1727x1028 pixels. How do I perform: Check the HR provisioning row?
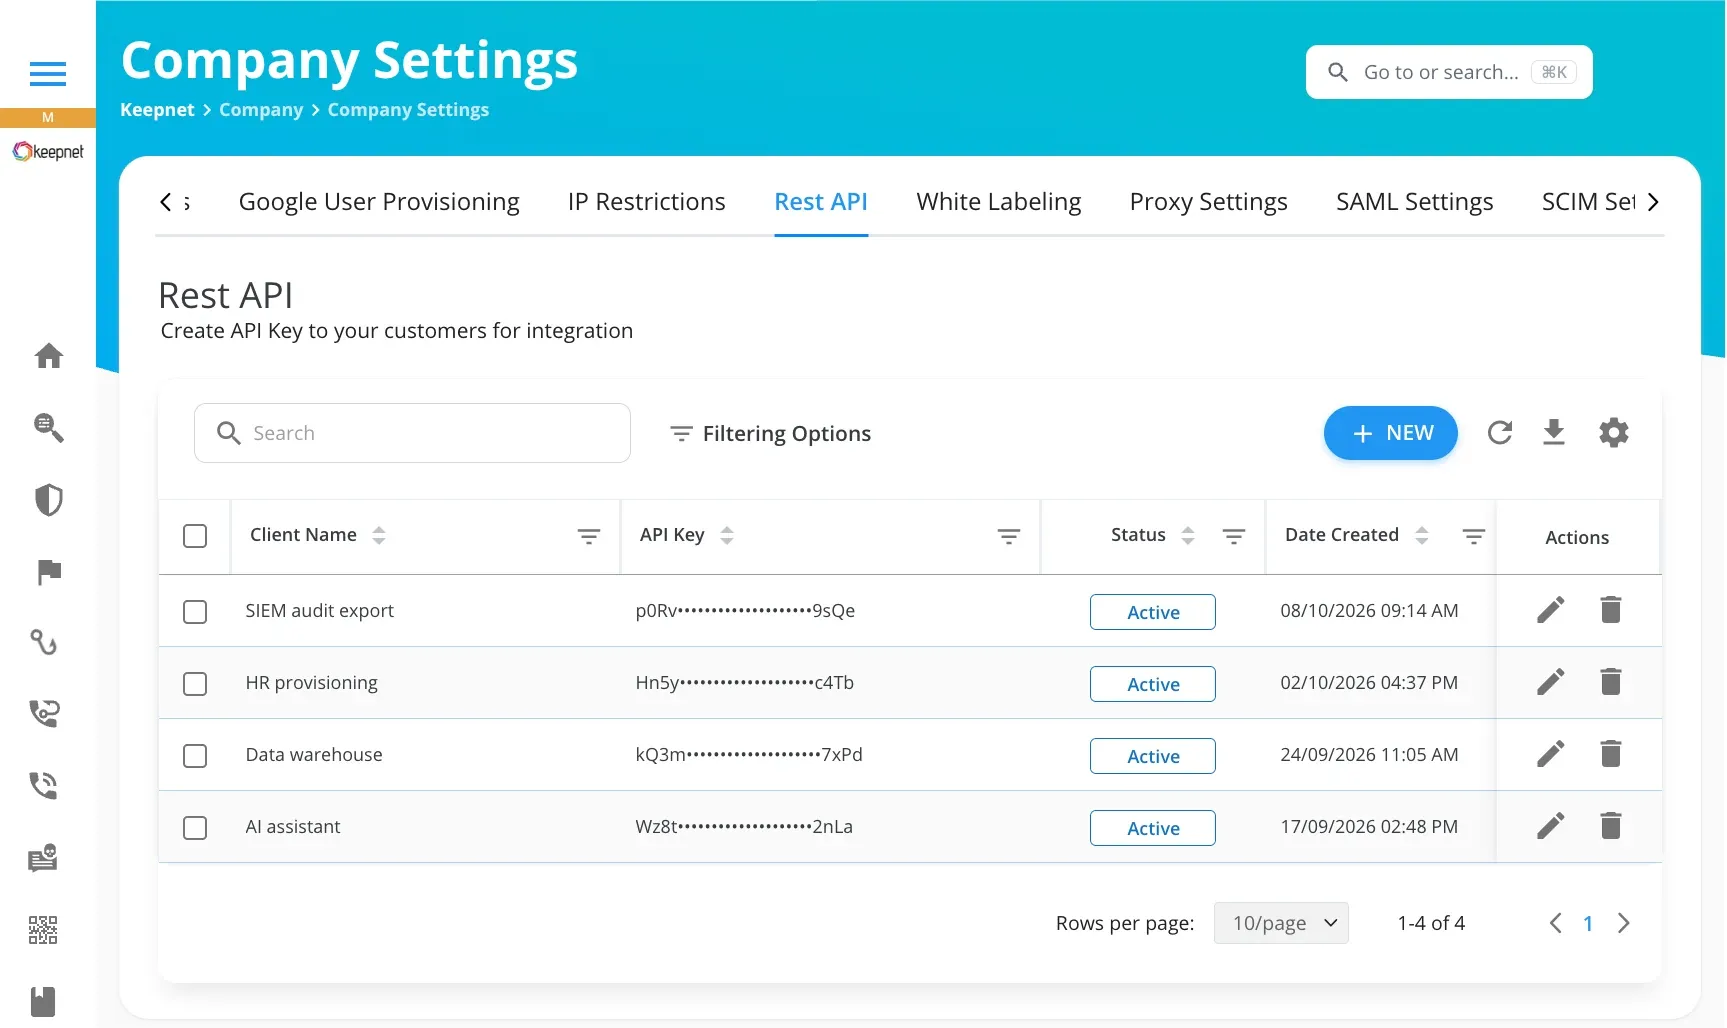tap(195, 684)
